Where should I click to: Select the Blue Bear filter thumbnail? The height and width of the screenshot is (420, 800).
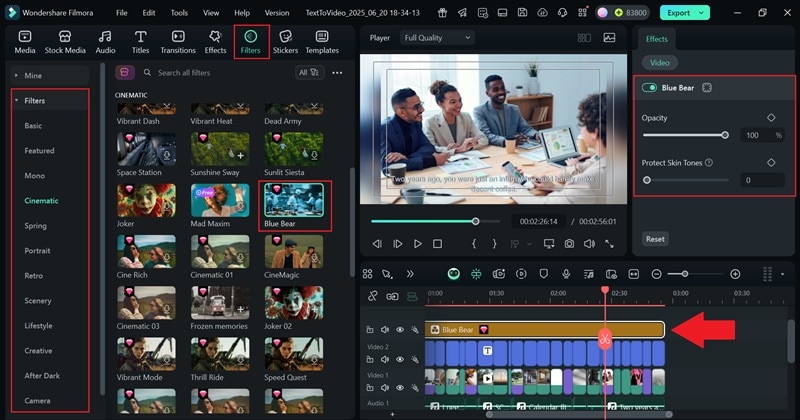(294, 201)
